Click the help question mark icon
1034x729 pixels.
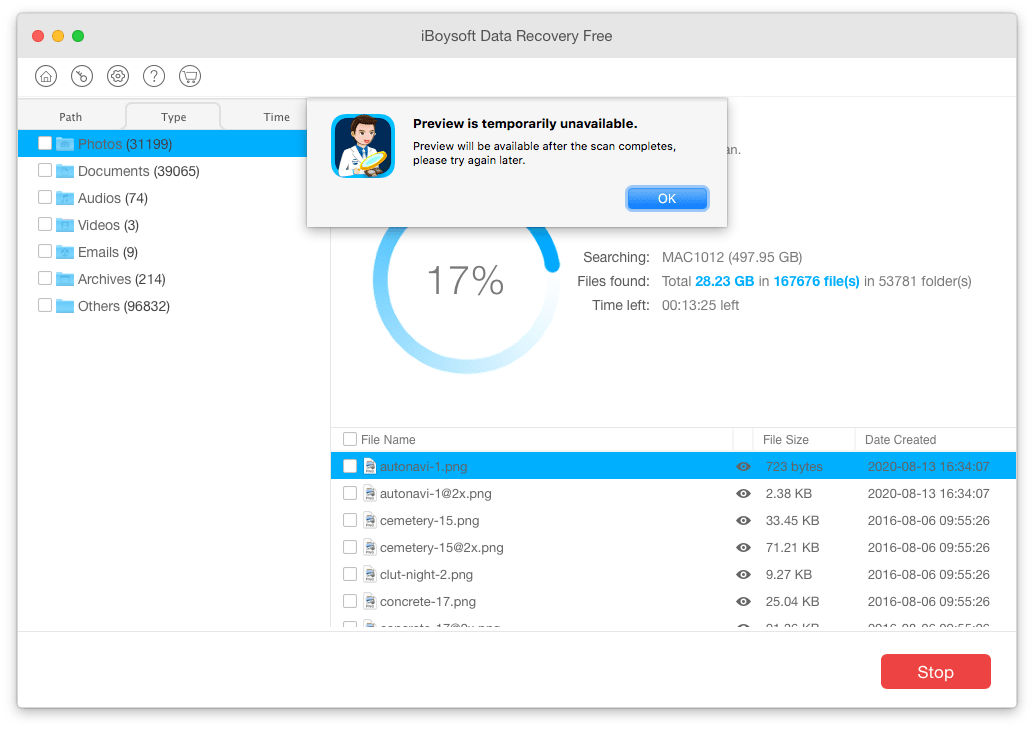[x=154, y=76]
